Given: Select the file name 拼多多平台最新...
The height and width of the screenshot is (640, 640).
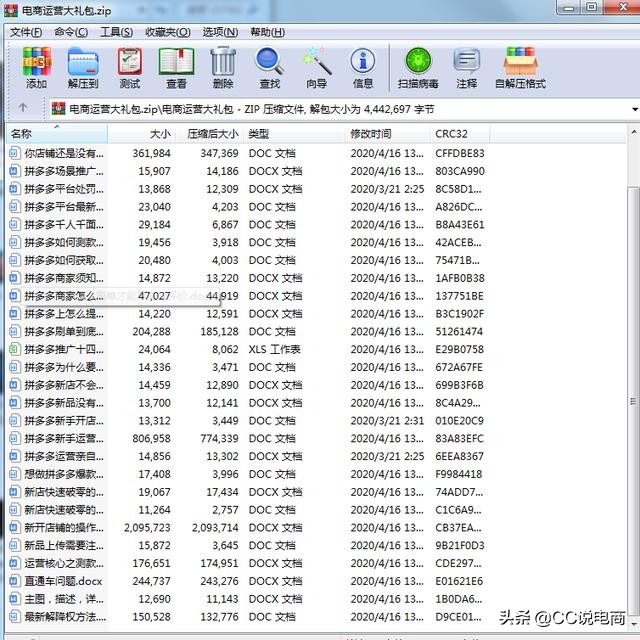Looking at the screenshot, I should click(x=64, y=207).
